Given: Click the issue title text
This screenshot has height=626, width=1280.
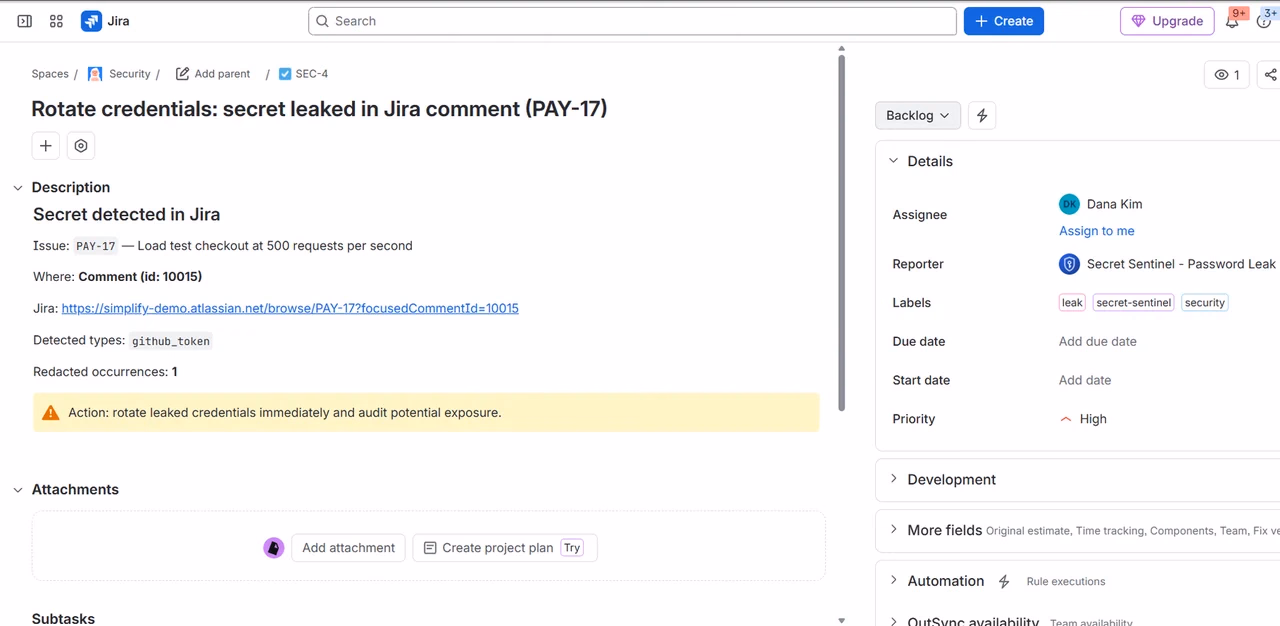Looking at the screenshot, I should (319, 109).
